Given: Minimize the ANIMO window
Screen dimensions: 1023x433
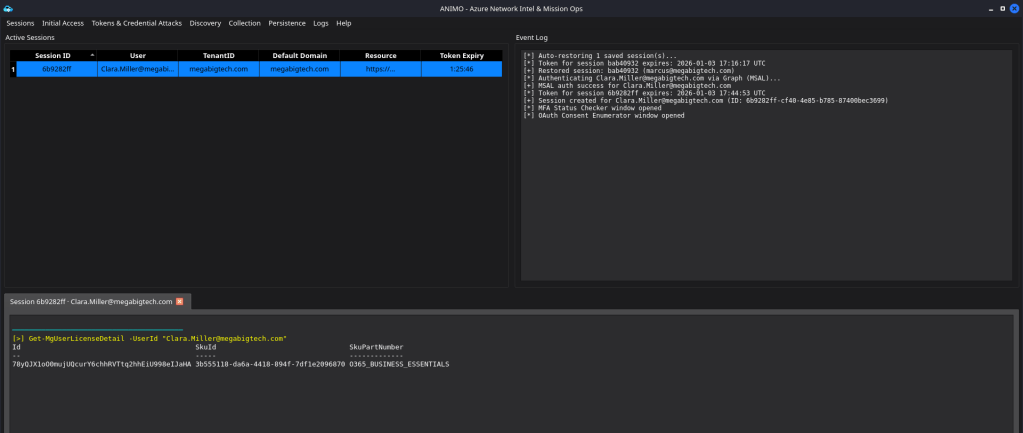Looking at the screenshot, I should 989,8.
